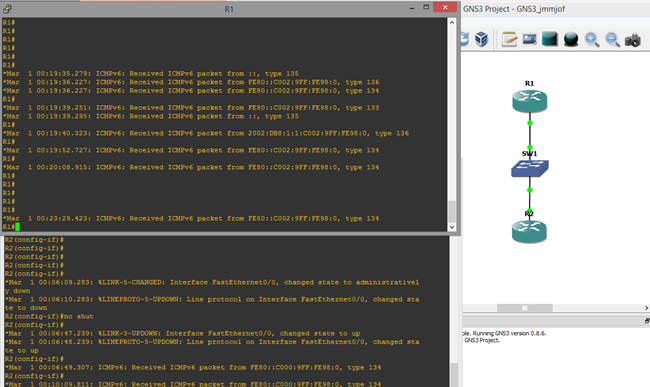Click the 00:20:08.915 type 134 log line
The width and height of the screenshot is (650, 387).
point(191,167)
